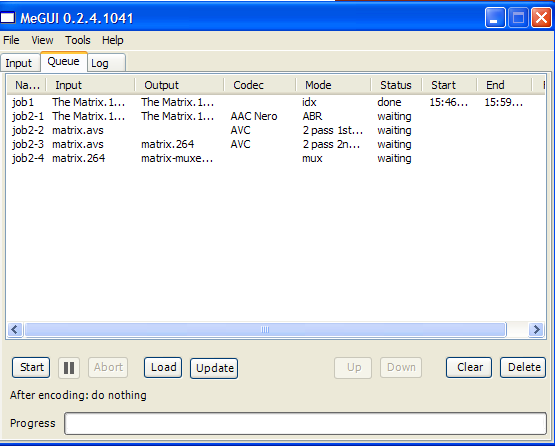Open the View menu
This screenshot has width=555, height=446.
point(42,40)
